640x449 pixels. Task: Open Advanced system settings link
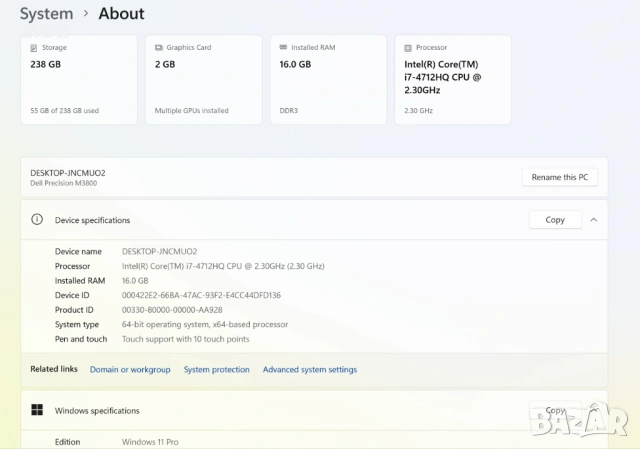click(310, 369)
